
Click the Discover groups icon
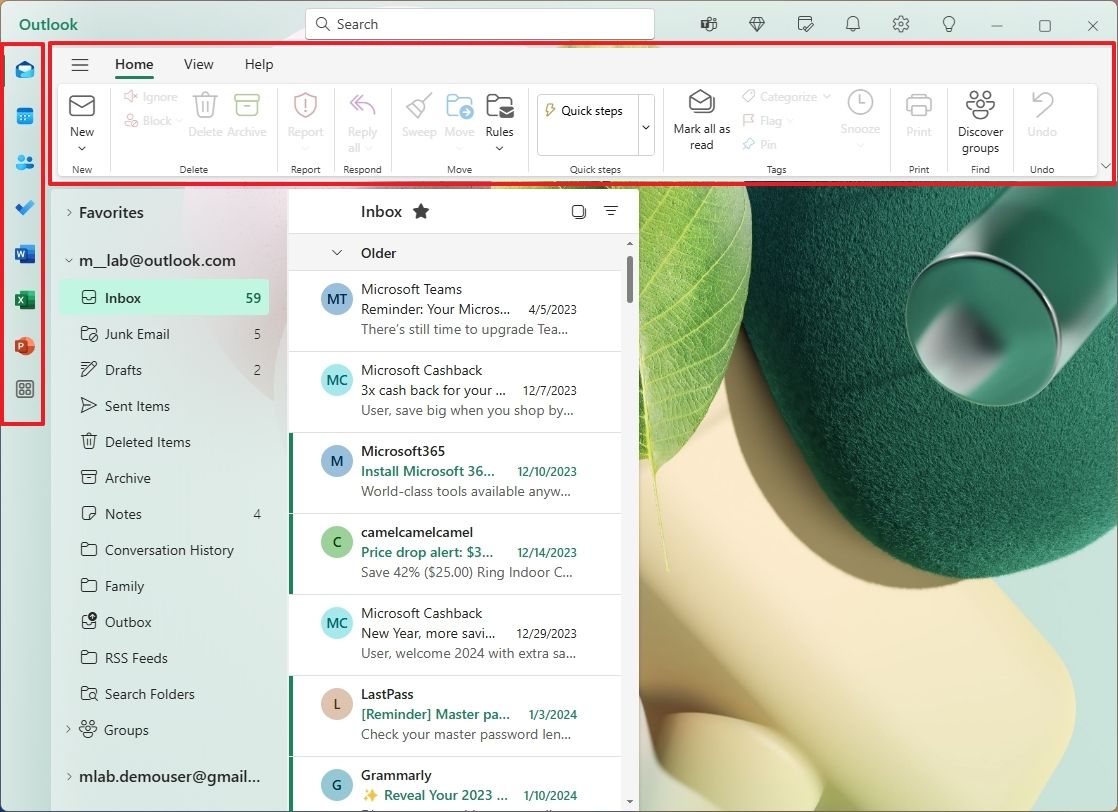pyautogui.click(x=979, y=119)
